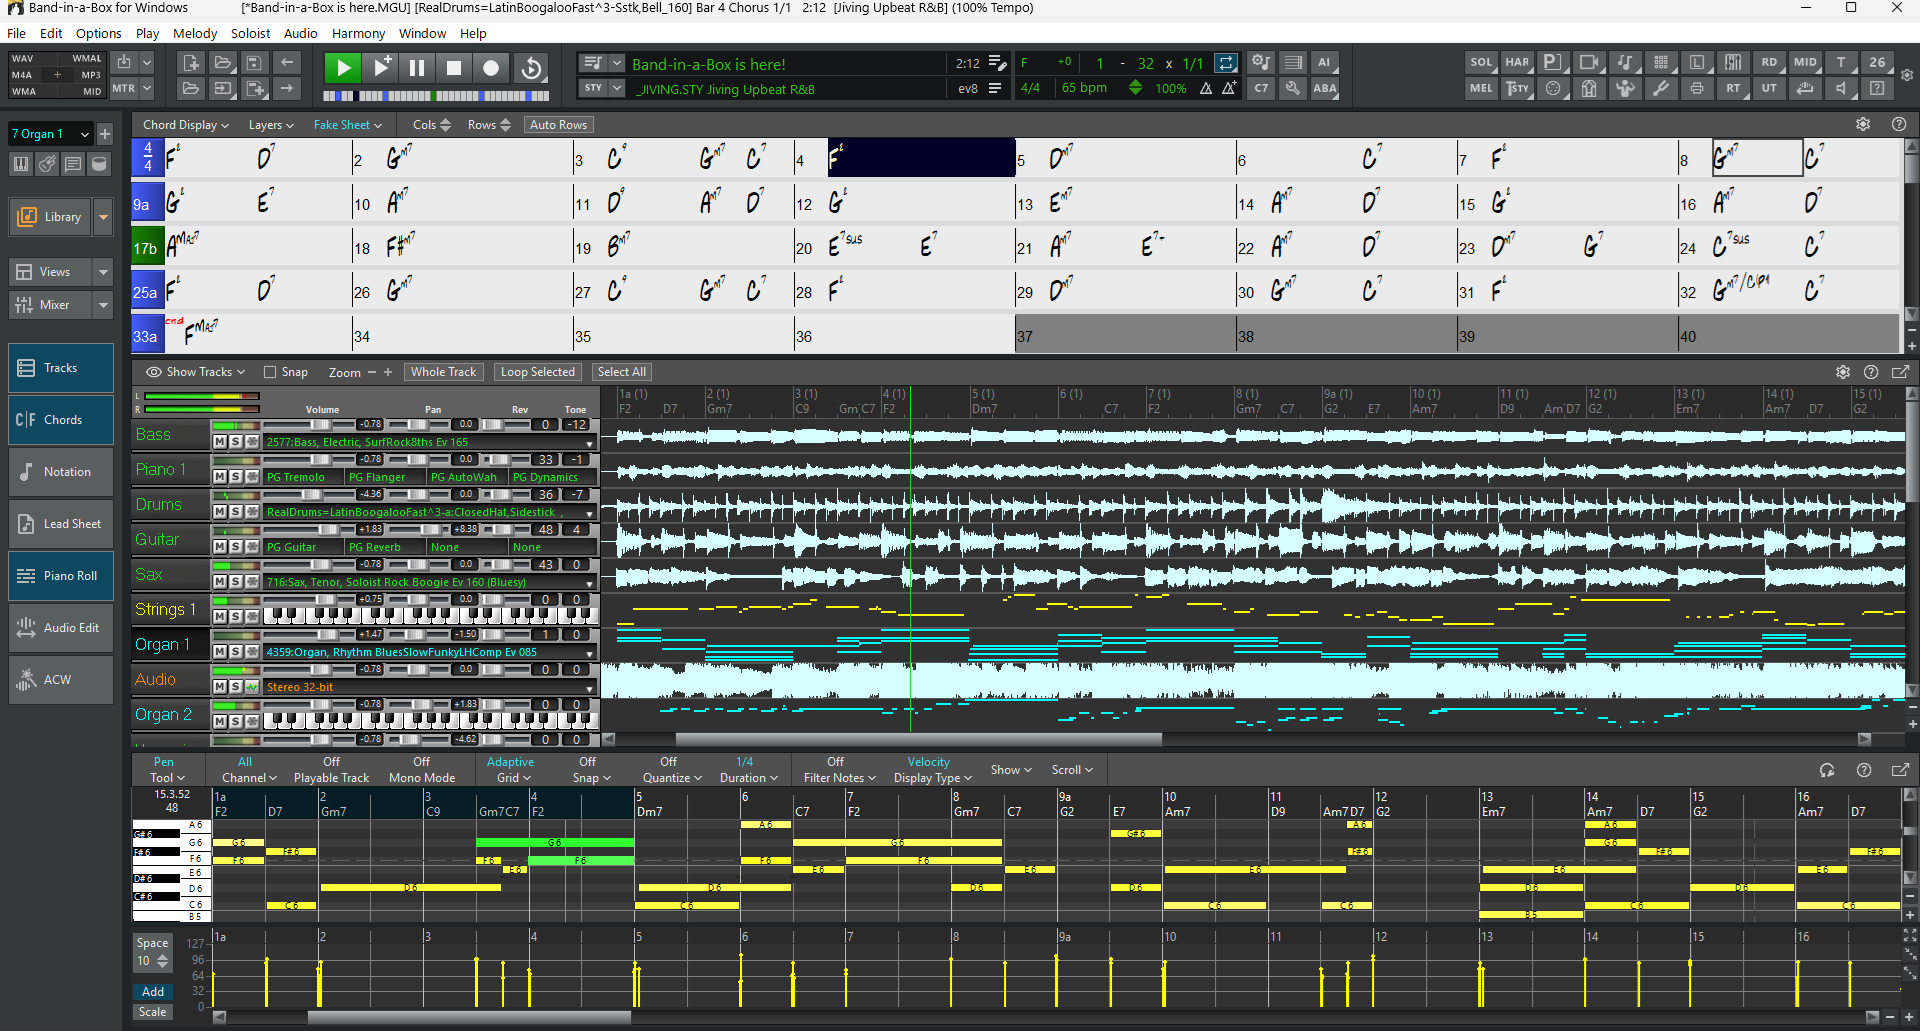
Task: Click the Whole Track button
Action: (443, 371)
